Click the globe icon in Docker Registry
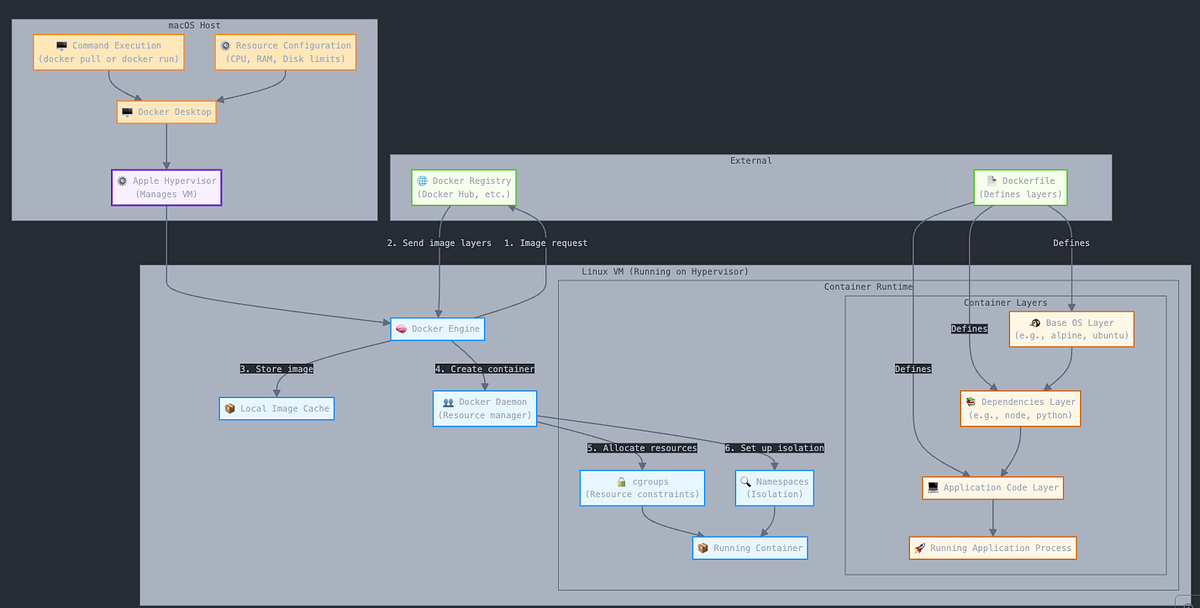1200x608 pixels. point(424,181)
